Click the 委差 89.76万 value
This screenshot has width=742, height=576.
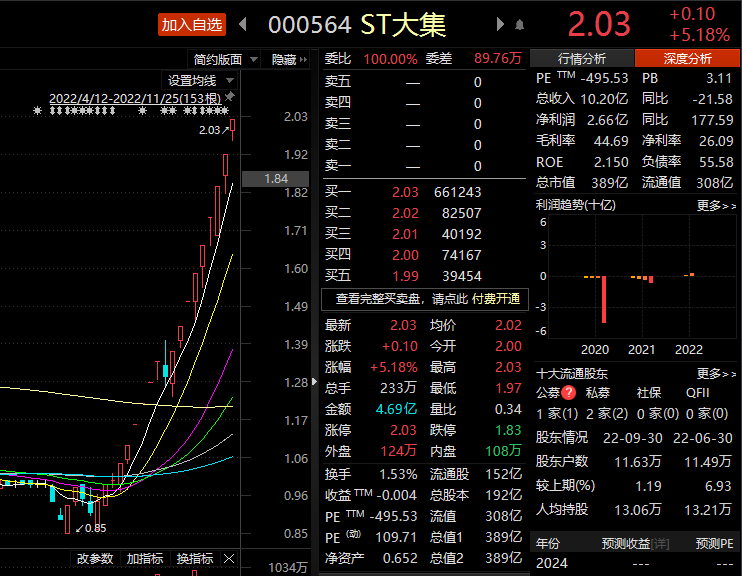click(x=498, y=58)
